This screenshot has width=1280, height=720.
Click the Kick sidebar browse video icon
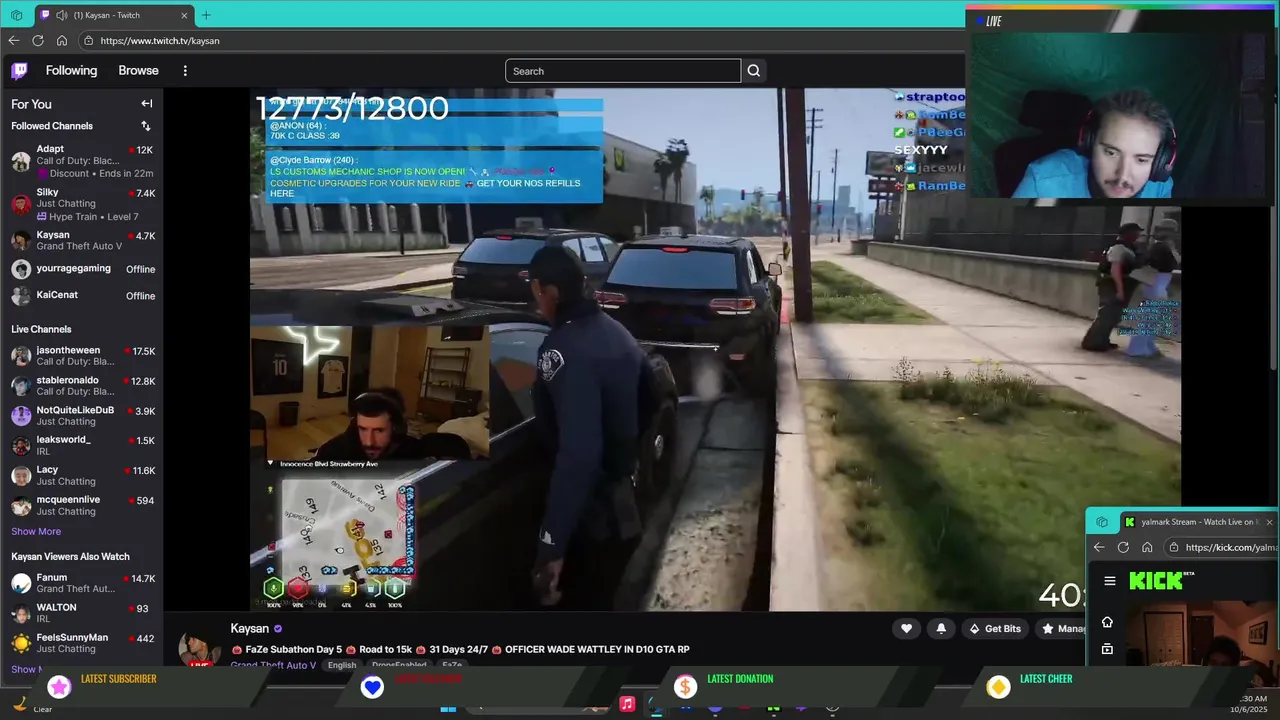(1107, 649)
